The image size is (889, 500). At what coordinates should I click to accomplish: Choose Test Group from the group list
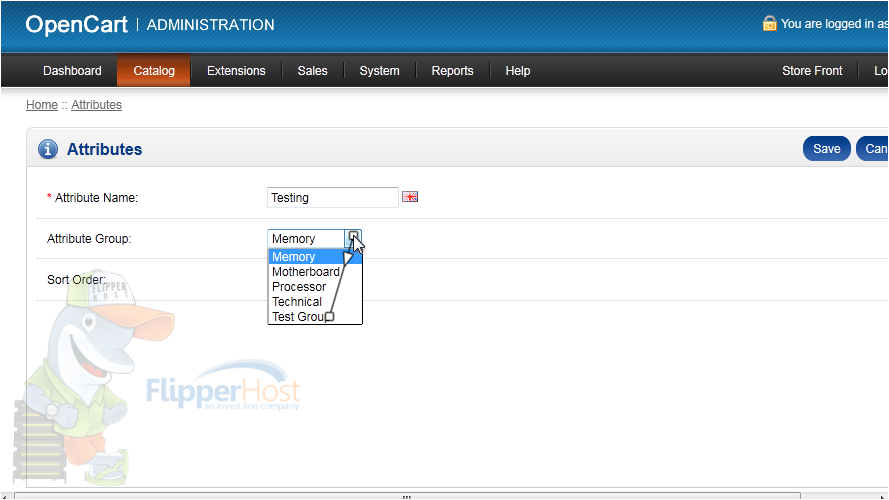click(315, 317)
